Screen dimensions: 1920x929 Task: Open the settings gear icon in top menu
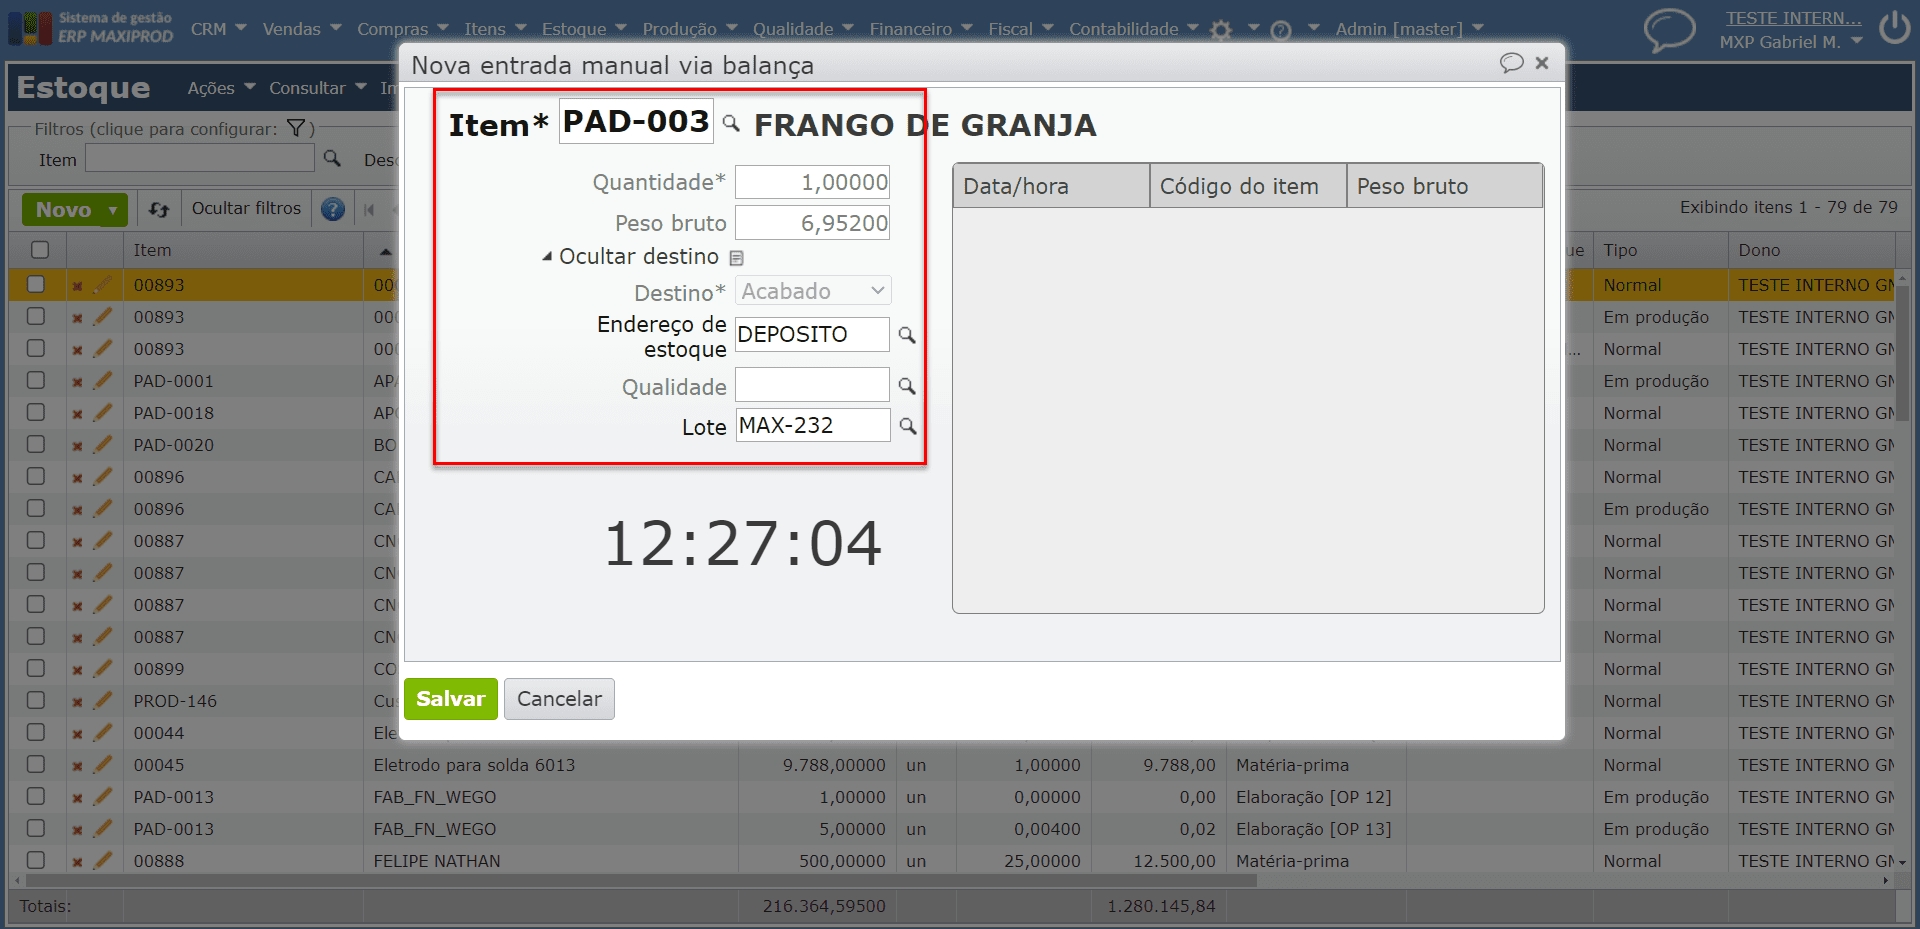pyautogui.click(x=1221, y=30)
